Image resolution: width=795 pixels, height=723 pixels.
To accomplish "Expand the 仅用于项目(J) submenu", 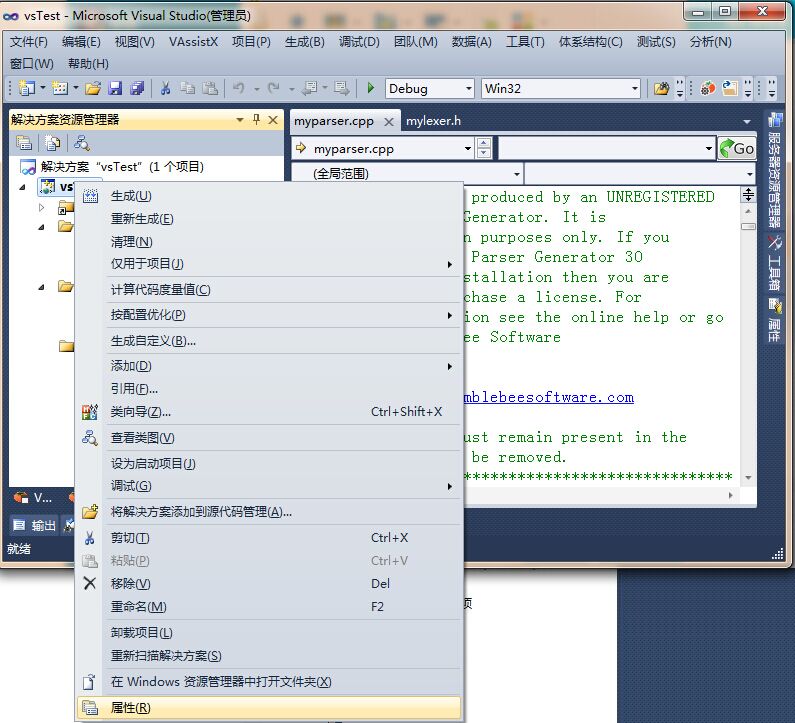I will pyautogui.click(x=450, y=264).
